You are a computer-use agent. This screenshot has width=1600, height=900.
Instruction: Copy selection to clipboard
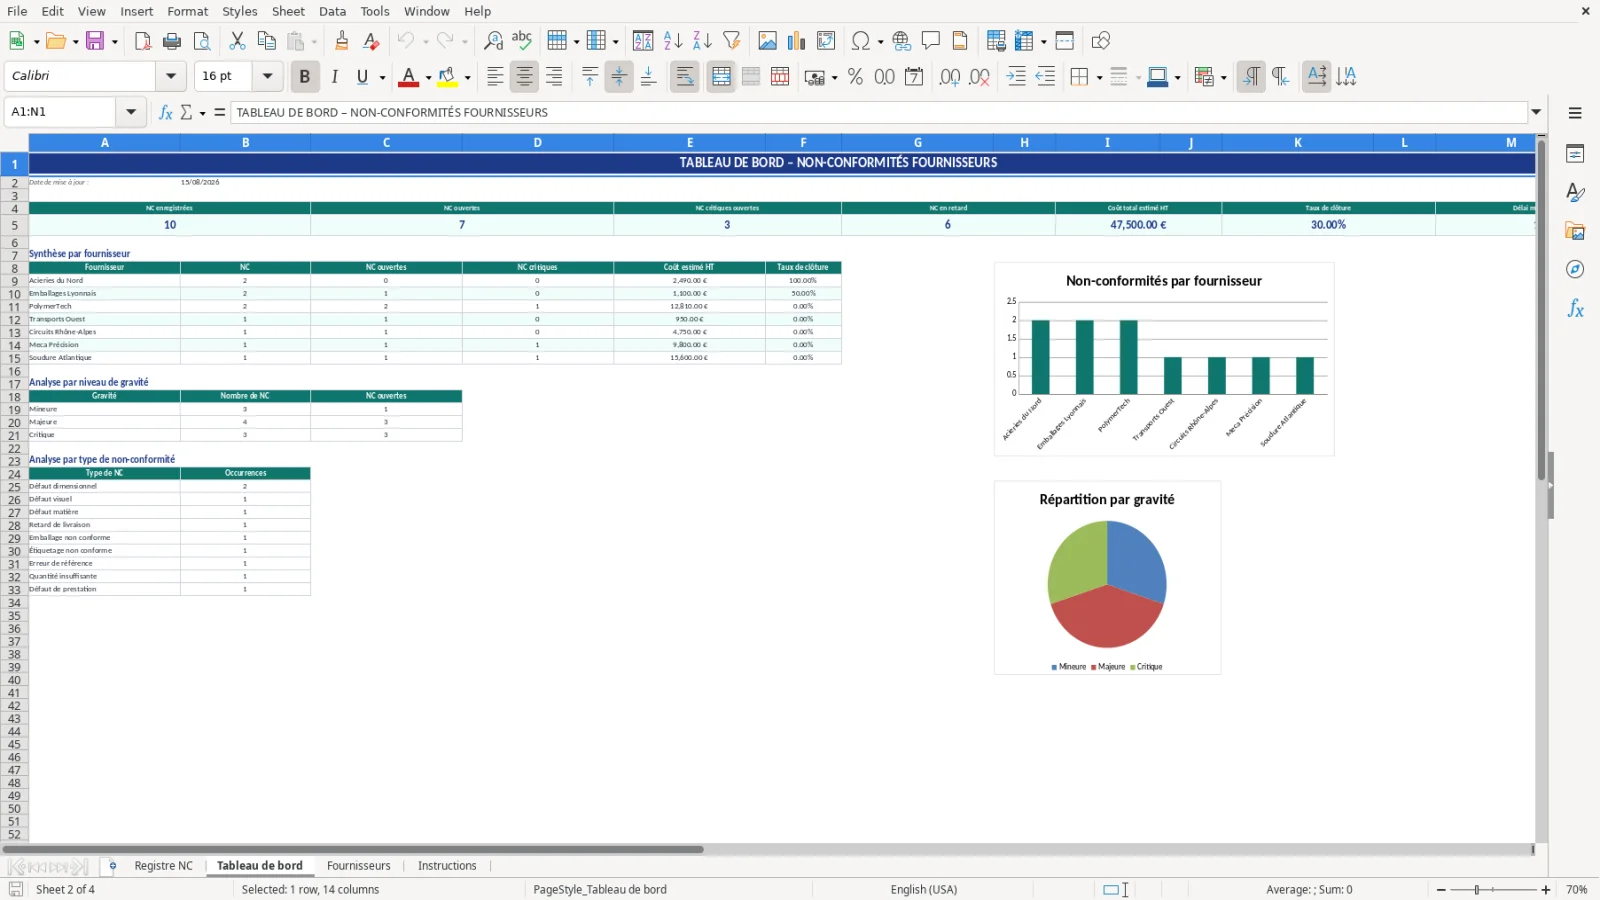coord(266,41)
